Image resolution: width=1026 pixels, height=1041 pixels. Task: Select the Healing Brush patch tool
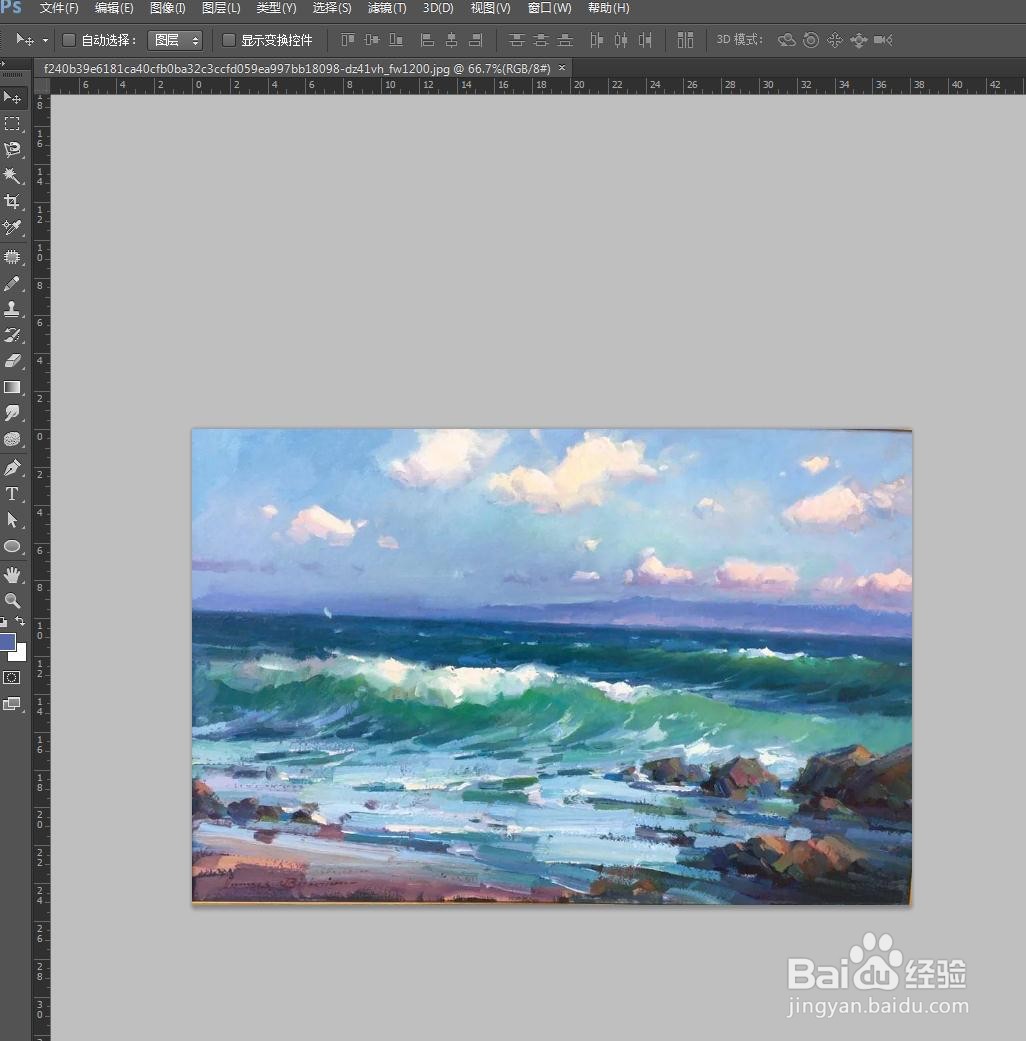[x=12, y=257]
